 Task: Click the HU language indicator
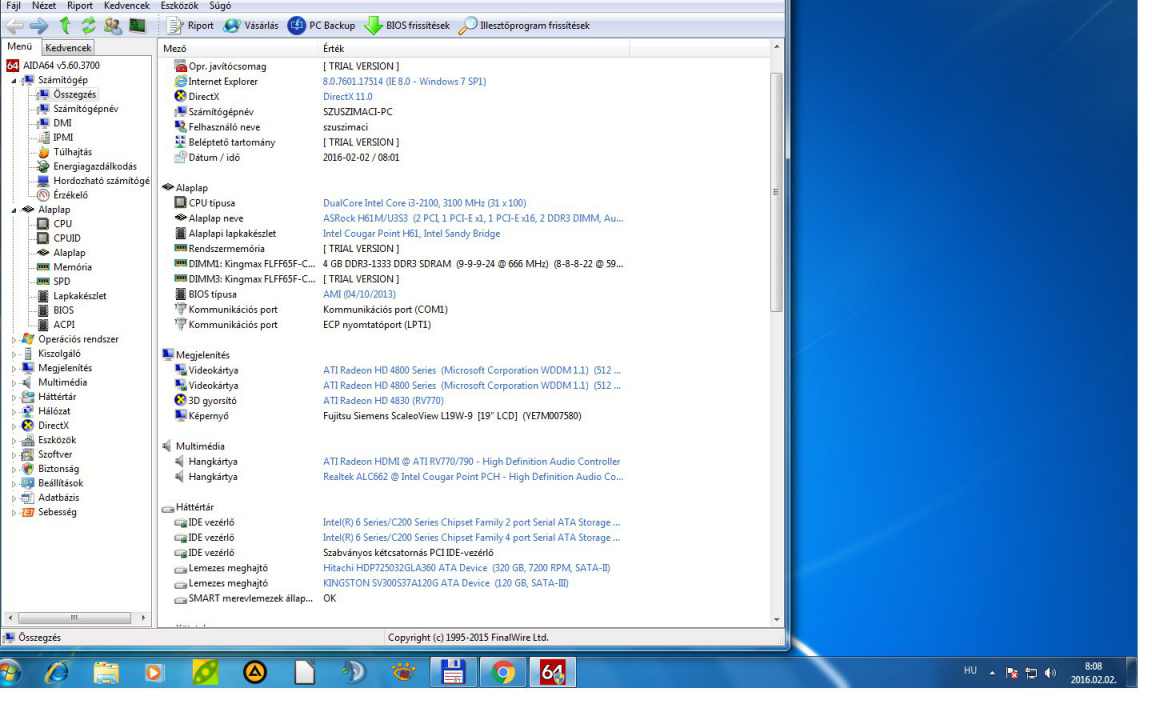coord(970,671)
